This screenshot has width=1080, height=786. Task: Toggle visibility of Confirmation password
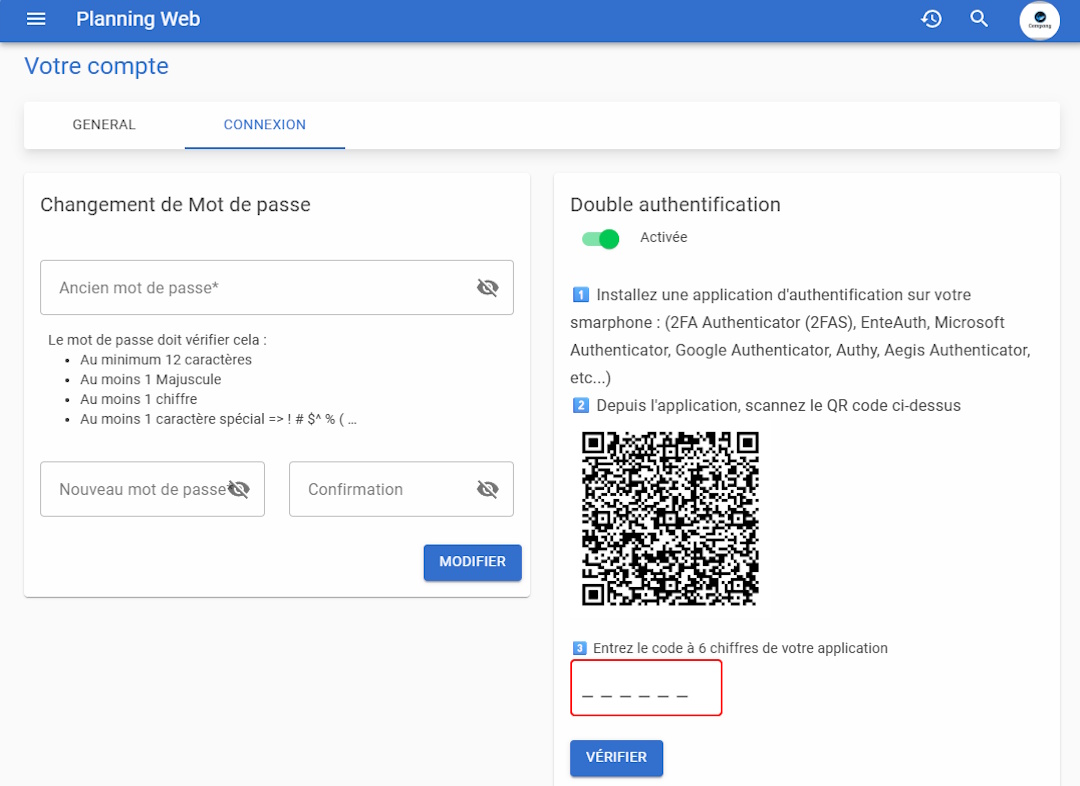(x=488, y=489)
